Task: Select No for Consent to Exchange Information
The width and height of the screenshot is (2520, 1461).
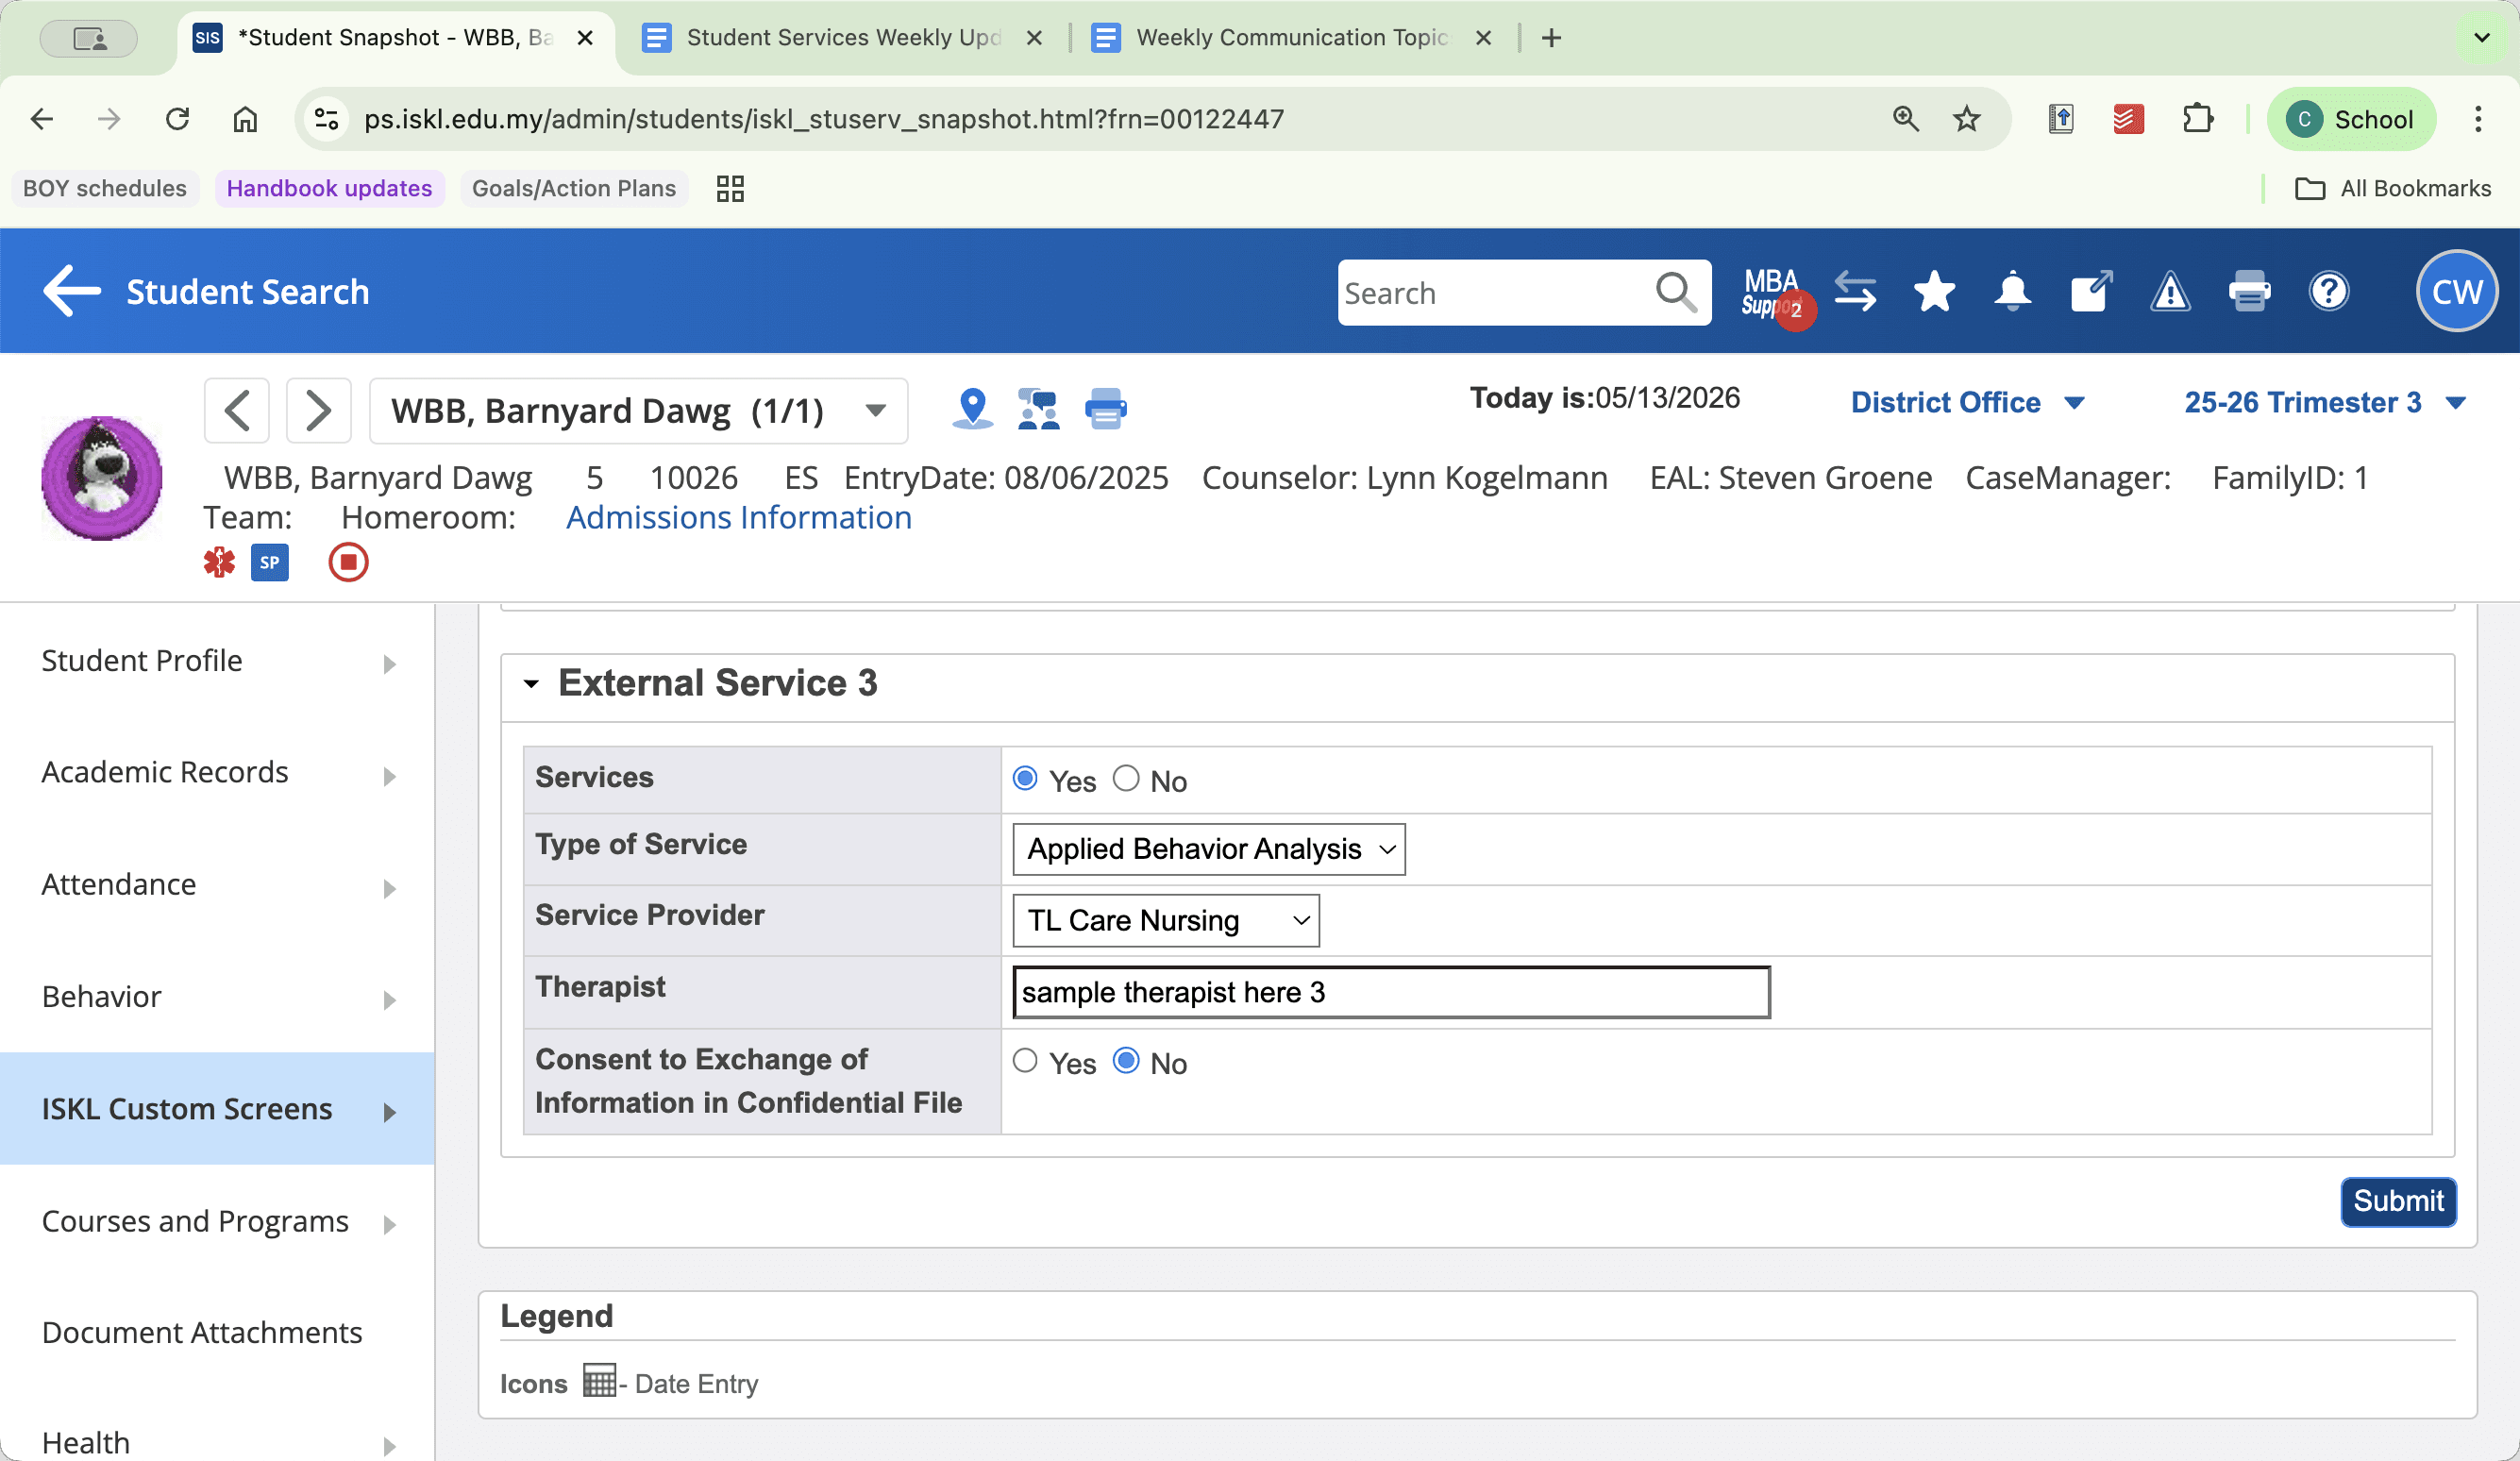Action: point(1126,1061)
